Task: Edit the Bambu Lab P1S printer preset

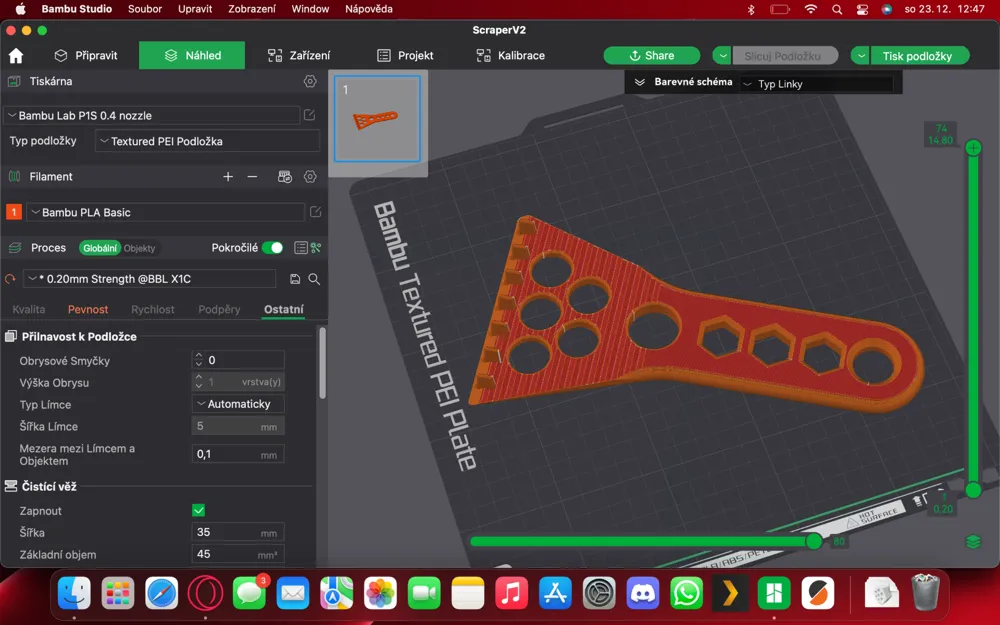Action: point(309,115)
